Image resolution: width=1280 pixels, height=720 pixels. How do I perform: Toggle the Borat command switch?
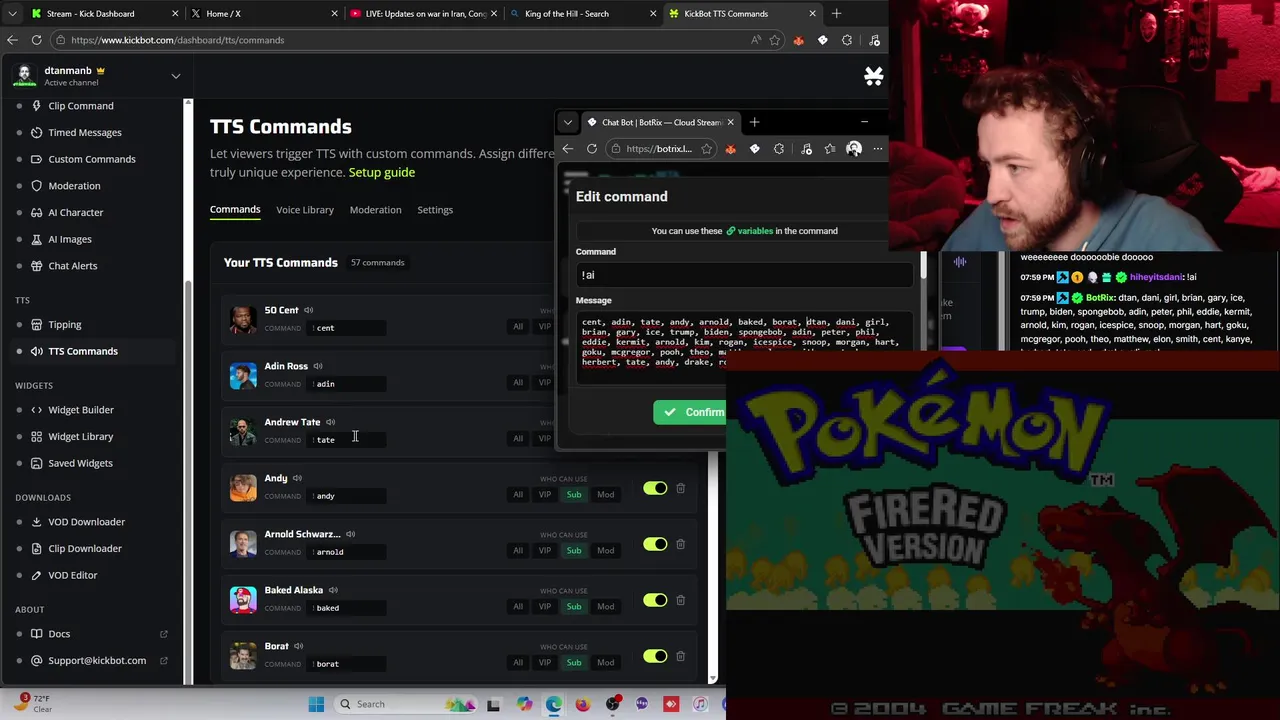(x=655, y=656)
